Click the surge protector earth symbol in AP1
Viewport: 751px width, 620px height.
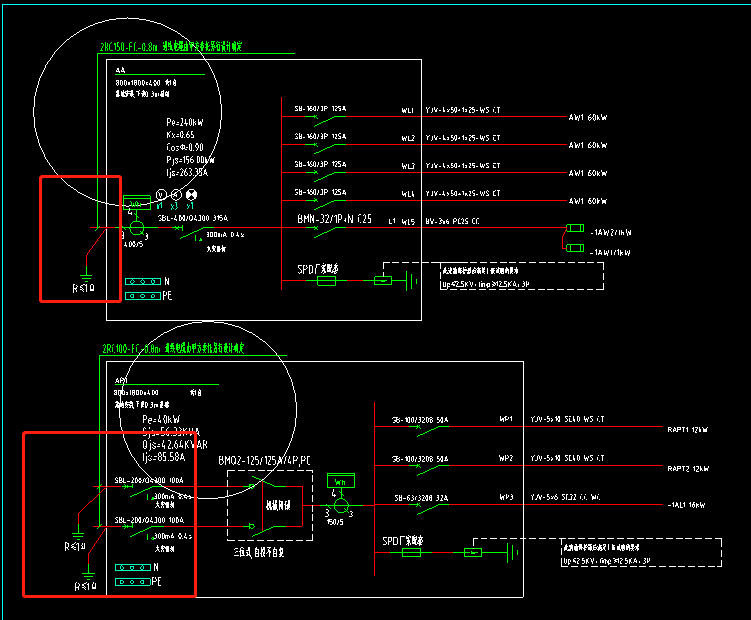coord(512,553)
